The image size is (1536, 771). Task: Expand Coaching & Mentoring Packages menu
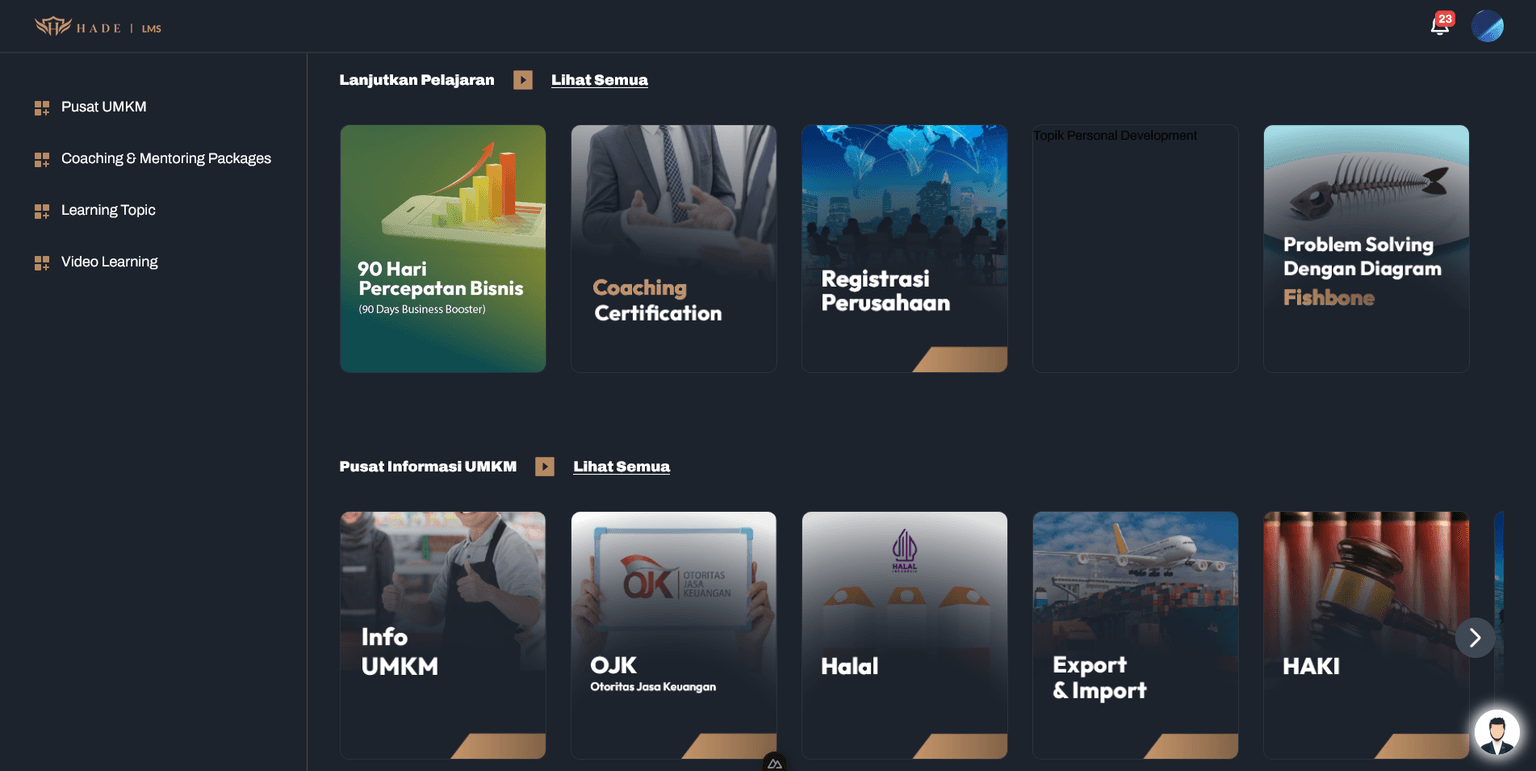click(x=166, y=158)
